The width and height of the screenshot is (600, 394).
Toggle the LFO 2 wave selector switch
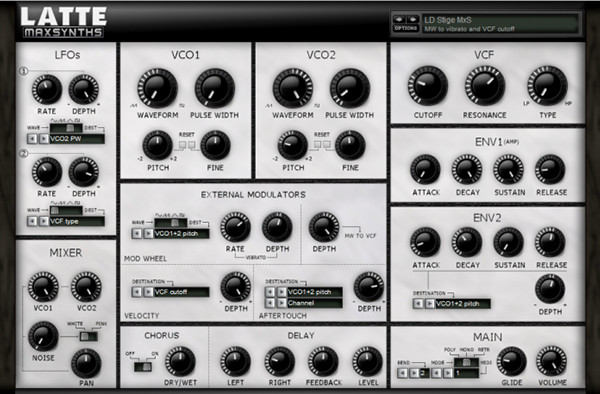(66, 210)
